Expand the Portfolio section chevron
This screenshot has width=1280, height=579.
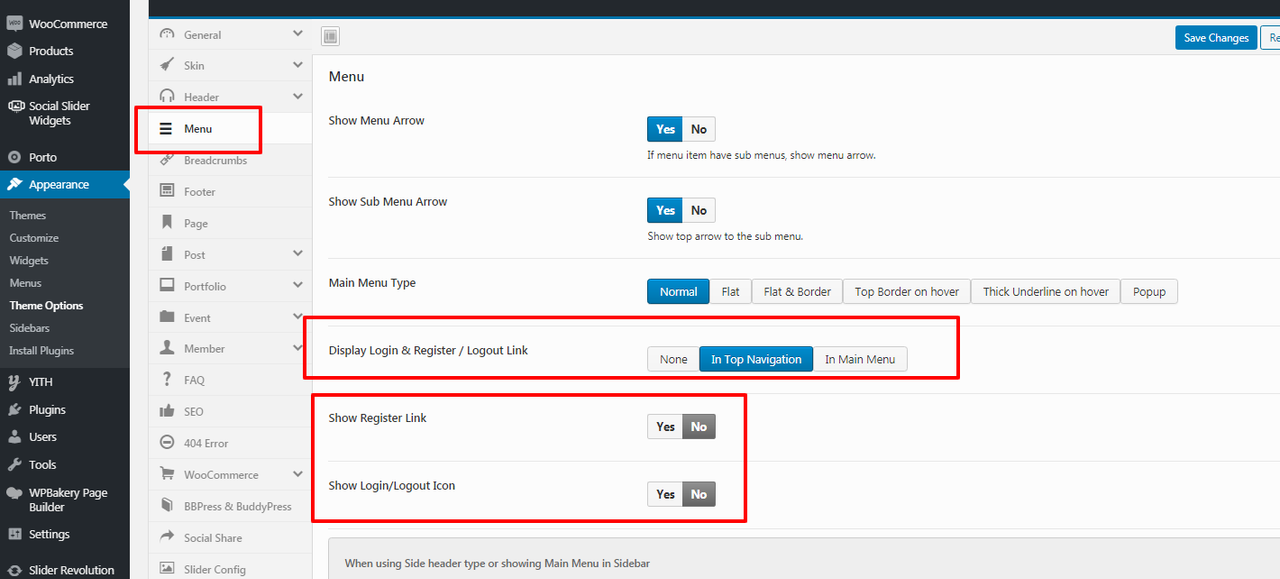click(298, 286)
